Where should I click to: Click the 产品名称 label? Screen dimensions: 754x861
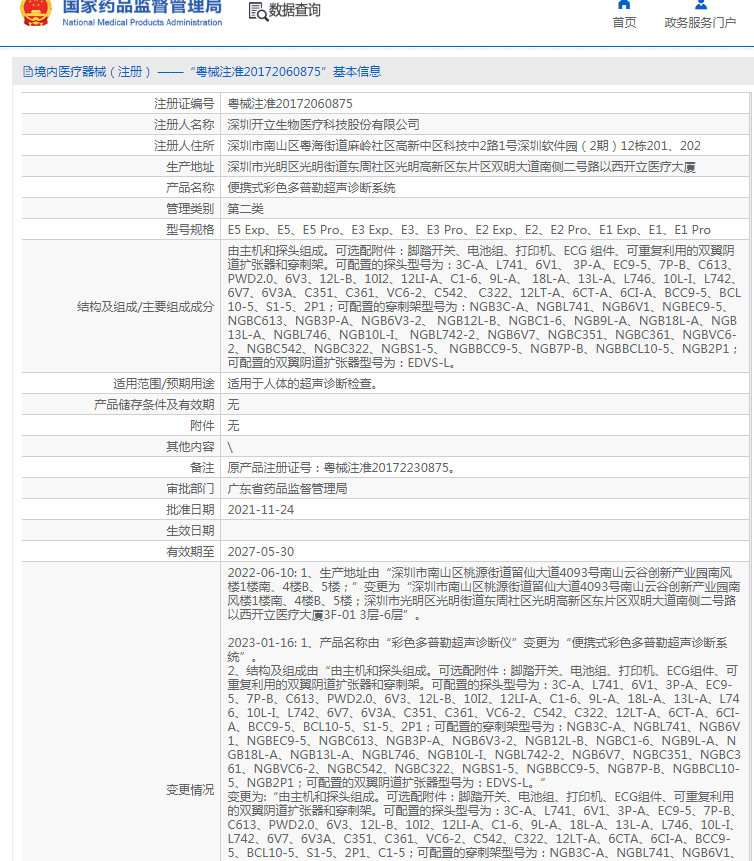click(190, 188)
